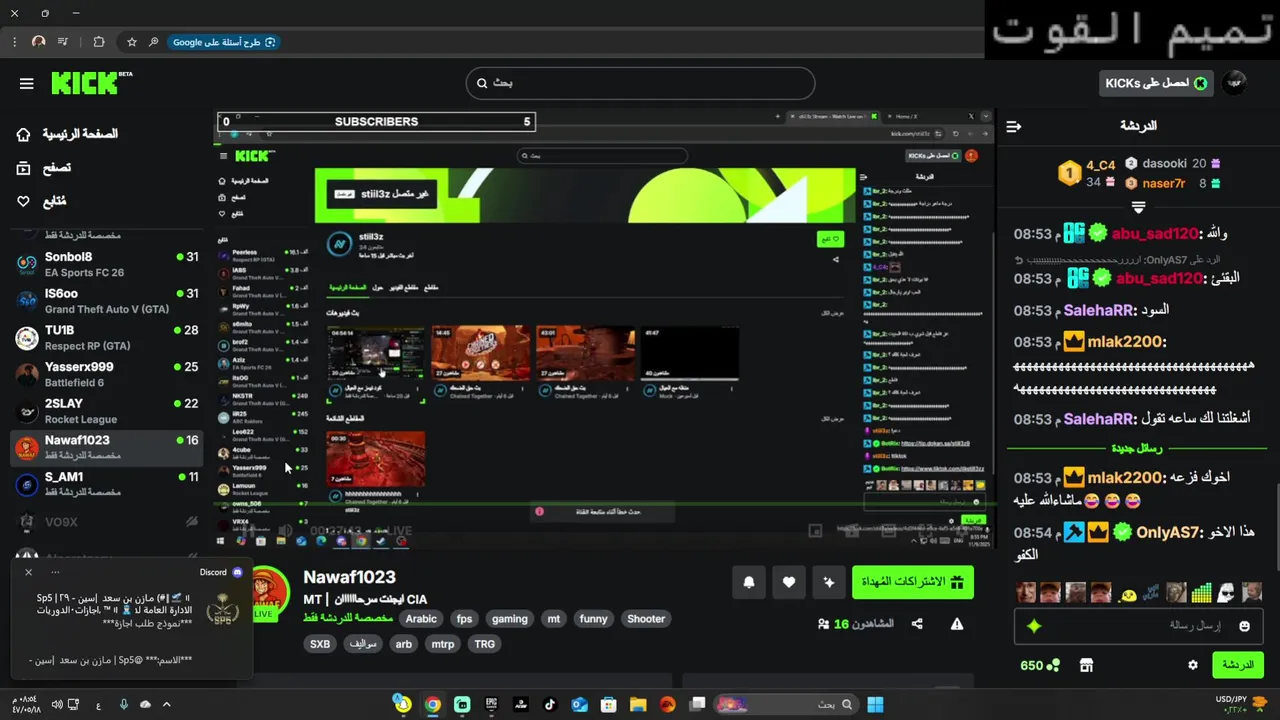Collapse the chat panel icon
The width and height of the screenshot is (1280, 720).
tap(1013, 126)
